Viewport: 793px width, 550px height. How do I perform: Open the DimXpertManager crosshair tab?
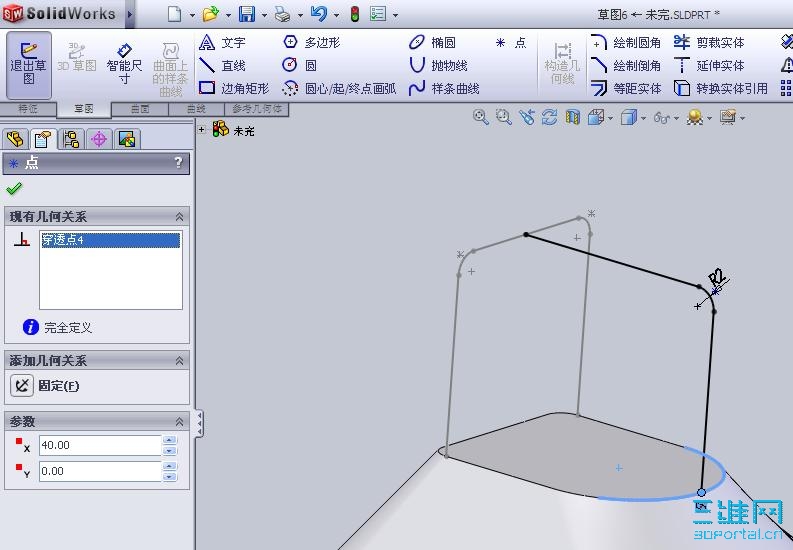(99, 139)
